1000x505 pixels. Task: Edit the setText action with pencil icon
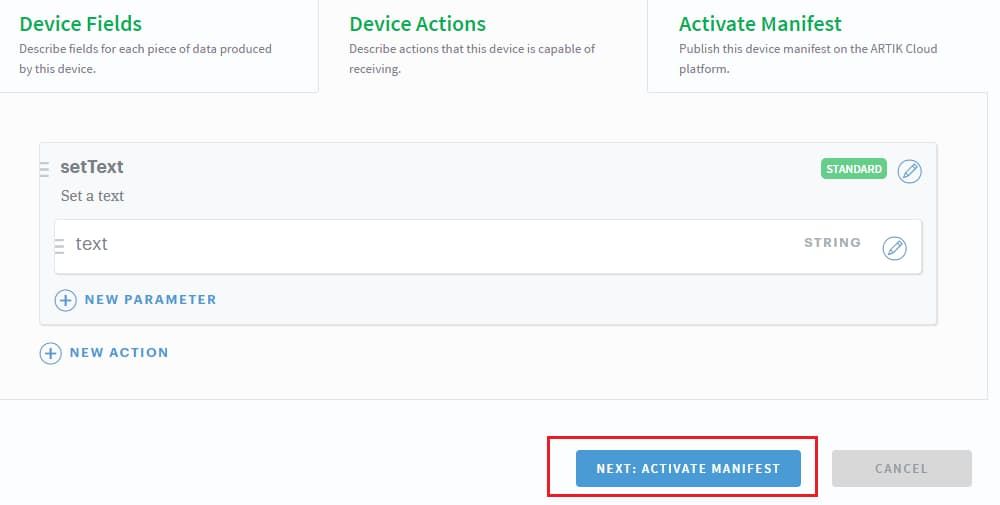pyautogui.click(x=909, y=171)
